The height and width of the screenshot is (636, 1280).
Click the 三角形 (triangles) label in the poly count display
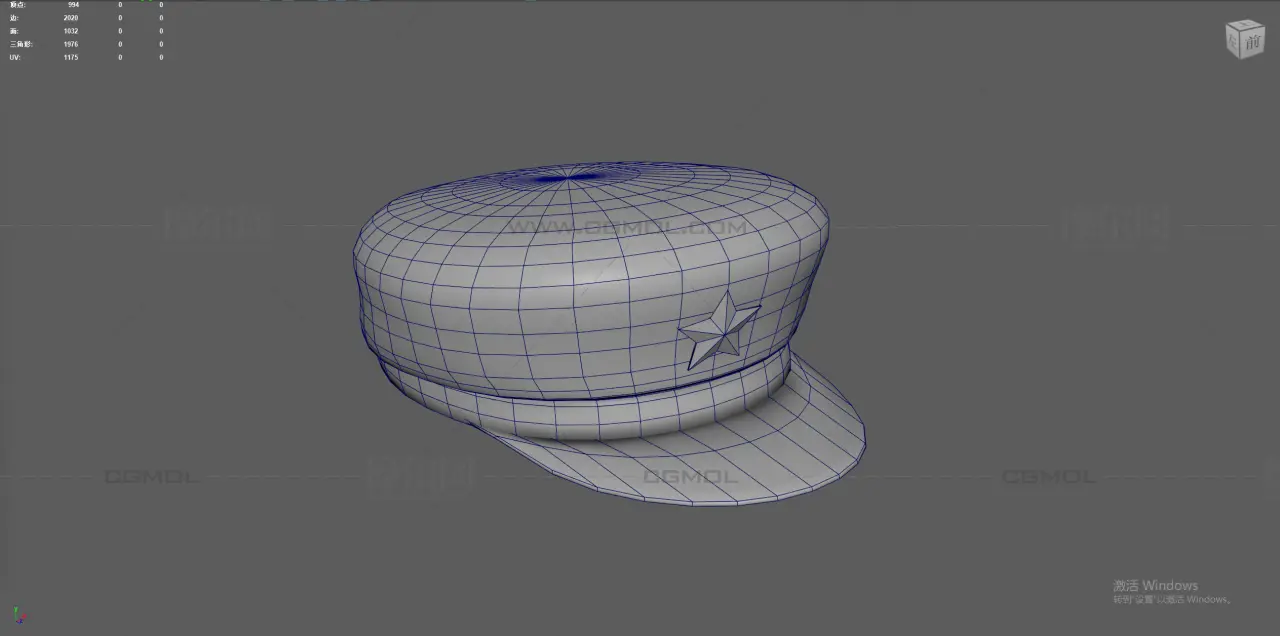click(21, 44)
